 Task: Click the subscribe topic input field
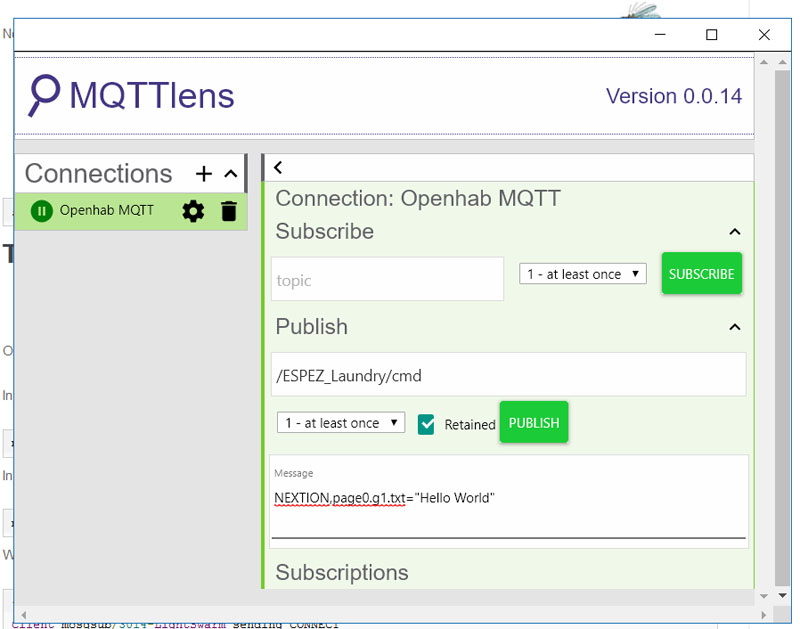point(387,279)
